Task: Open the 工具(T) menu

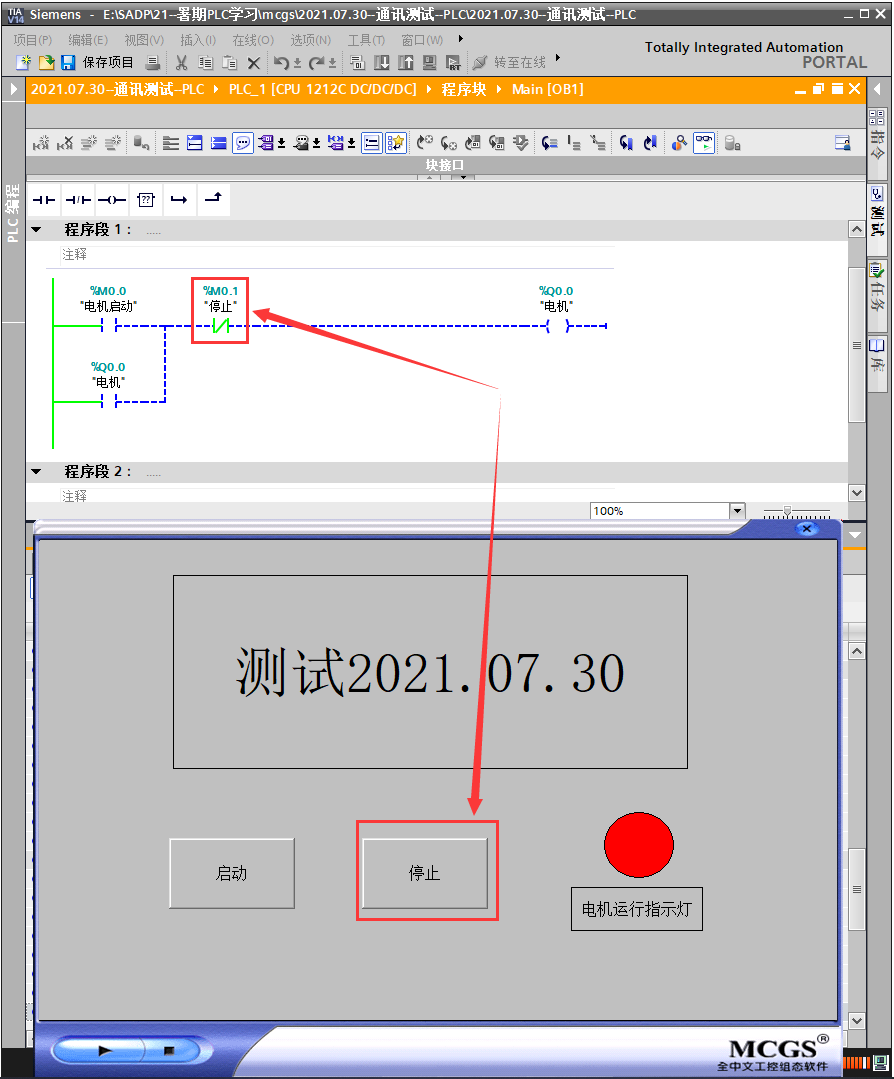Action: click(x=366, y=40)
